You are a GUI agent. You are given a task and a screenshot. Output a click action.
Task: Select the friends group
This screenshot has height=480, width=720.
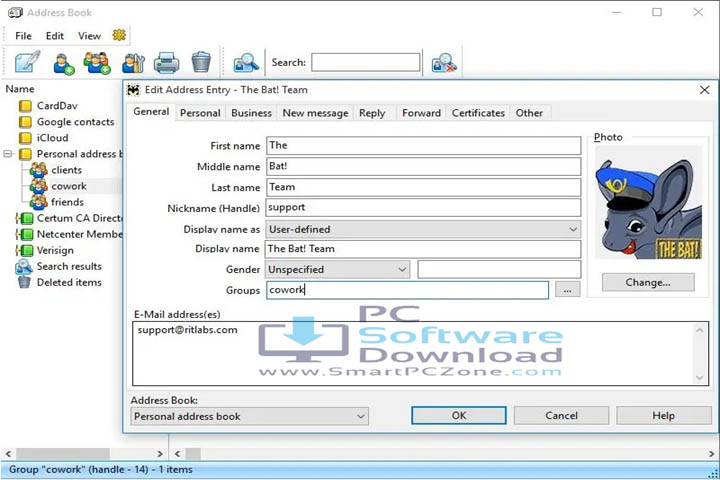(57, 202)
